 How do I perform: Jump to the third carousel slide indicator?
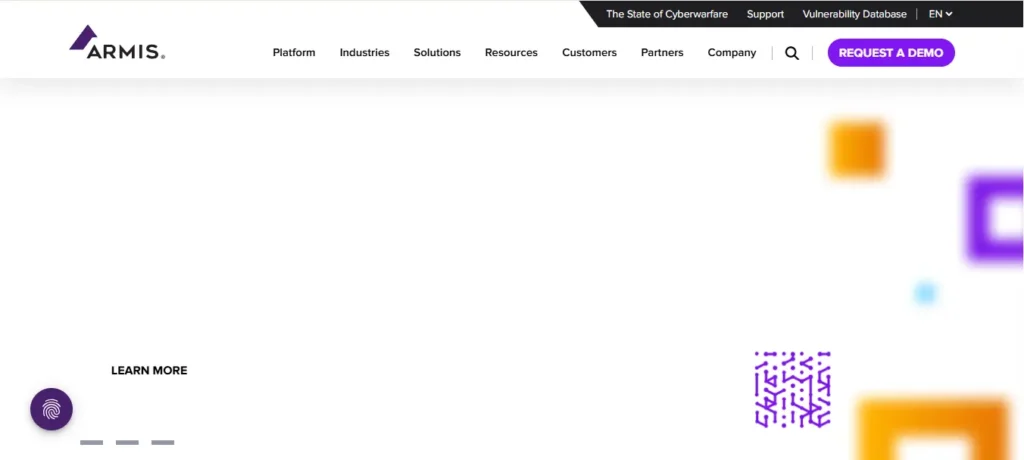(x=163, y=442)
